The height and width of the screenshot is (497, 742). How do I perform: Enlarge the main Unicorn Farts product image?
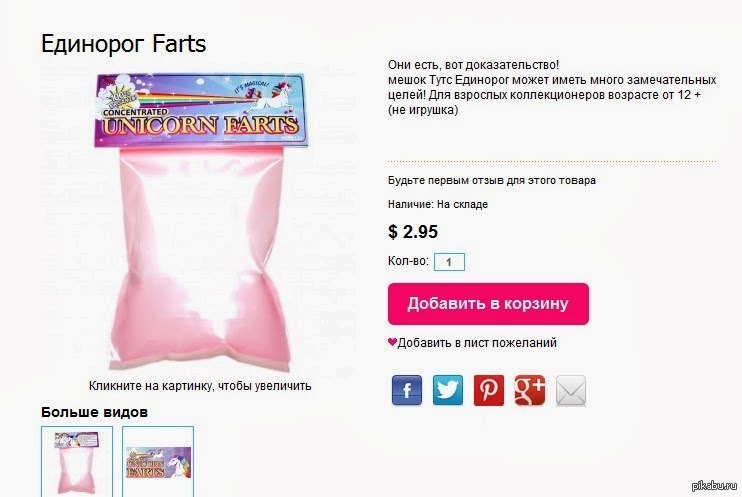tap(201, 221)
